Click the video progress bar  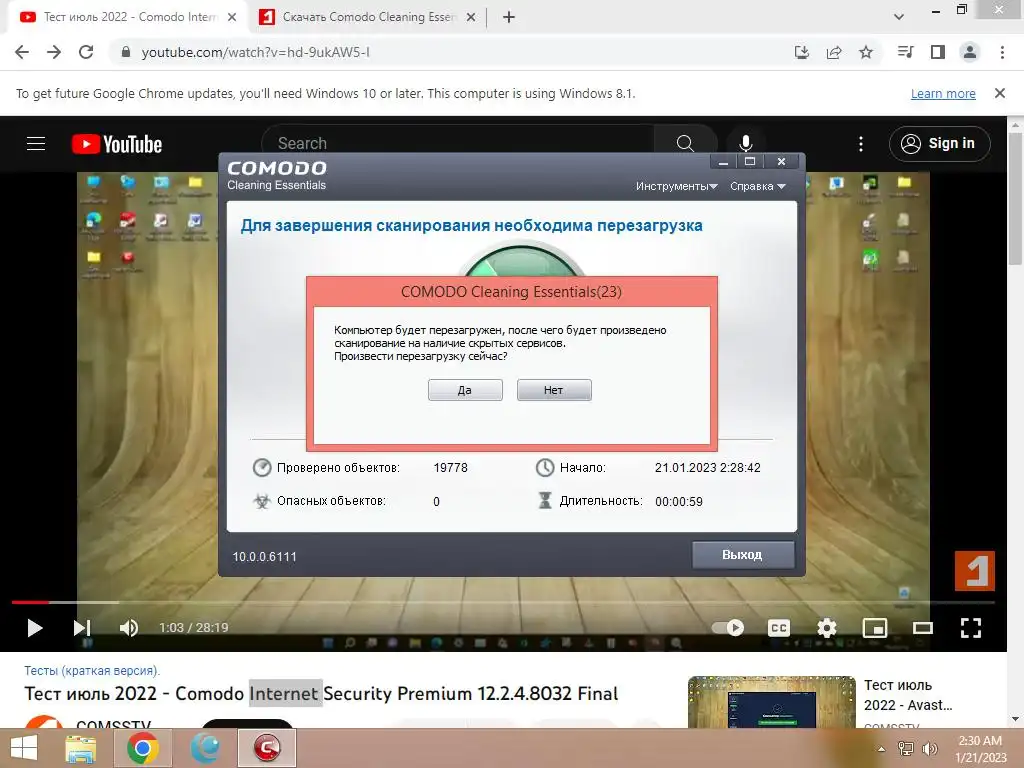pyautogui.click(x=503, y=602)
